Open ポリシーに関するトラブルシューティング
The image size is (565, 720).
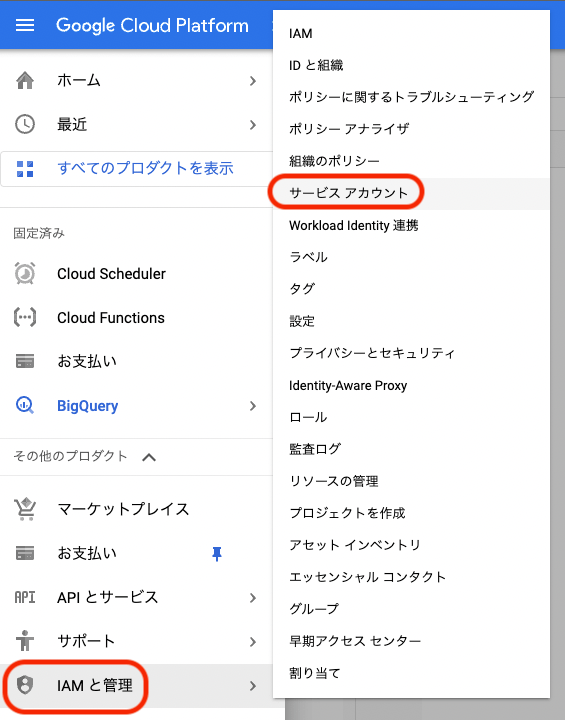(411, 97)
